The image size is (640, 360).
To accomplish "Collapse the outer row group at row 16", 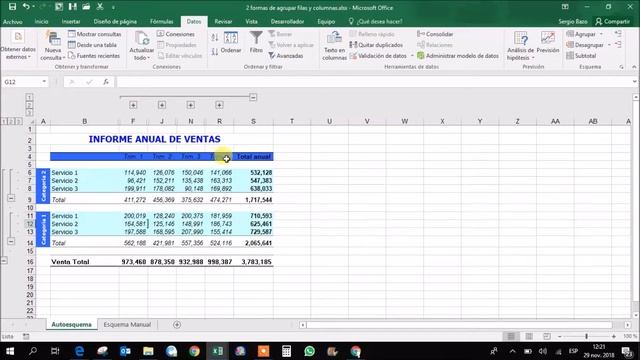I will [x=4, y=260].
